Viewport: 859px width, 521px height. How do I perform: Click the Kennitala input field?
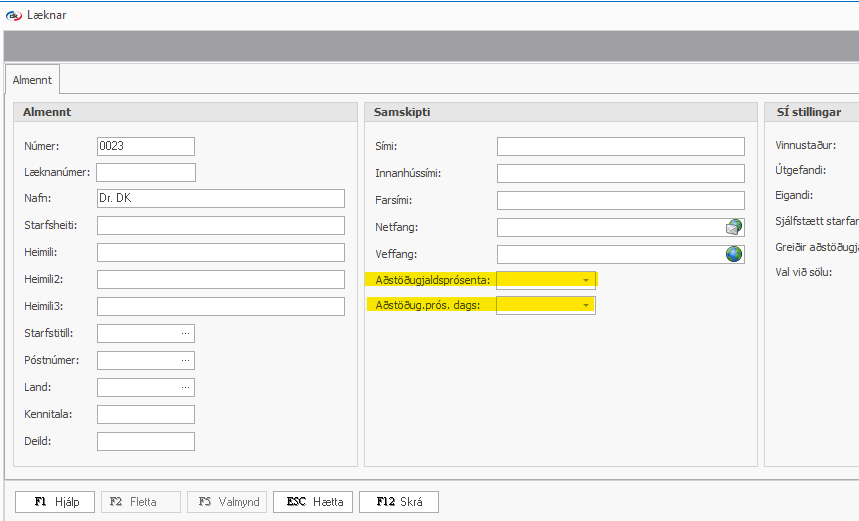pos(145,414)
